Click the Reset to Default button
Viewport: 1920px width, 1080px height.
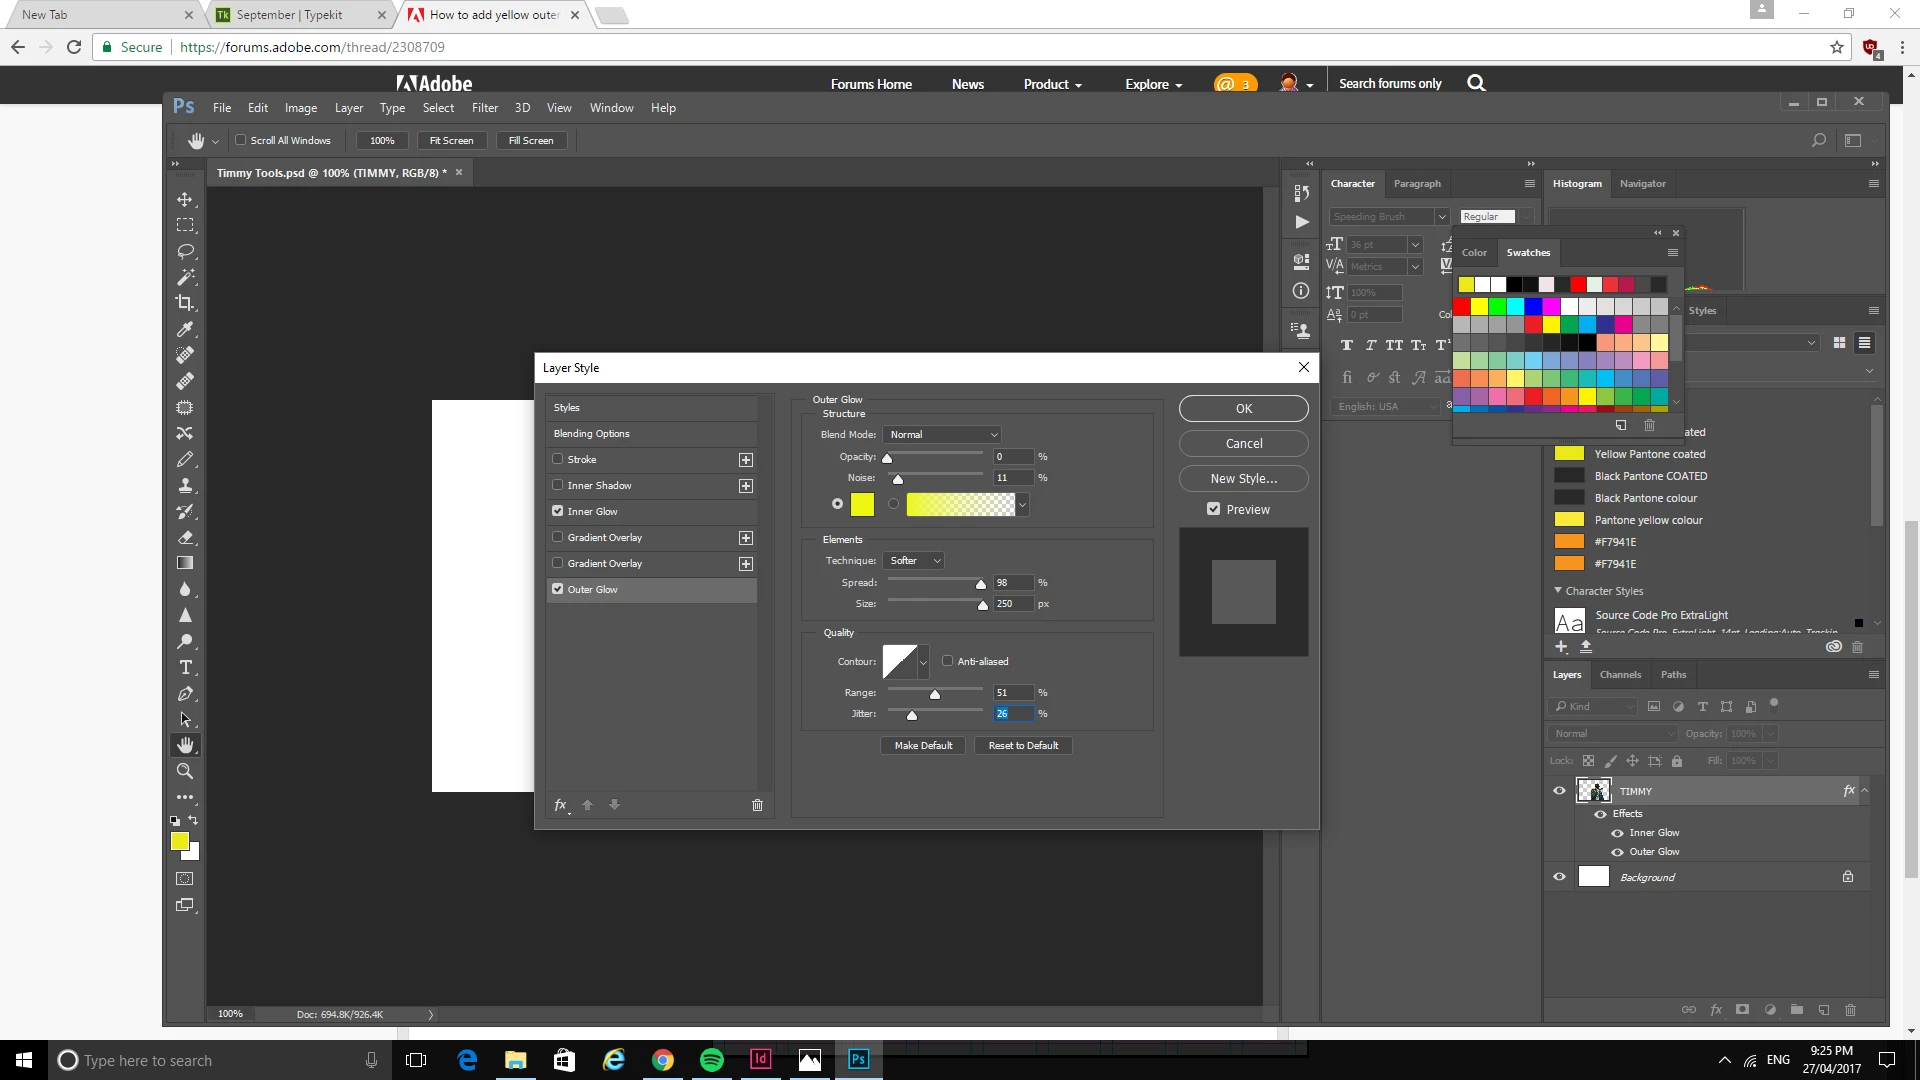click(x=1022, y=746)
